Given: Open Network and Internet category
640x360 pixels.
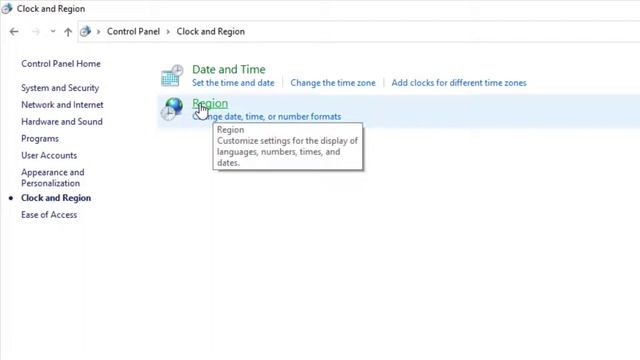Looking at the screenshot, I should (x=62, y=104).
